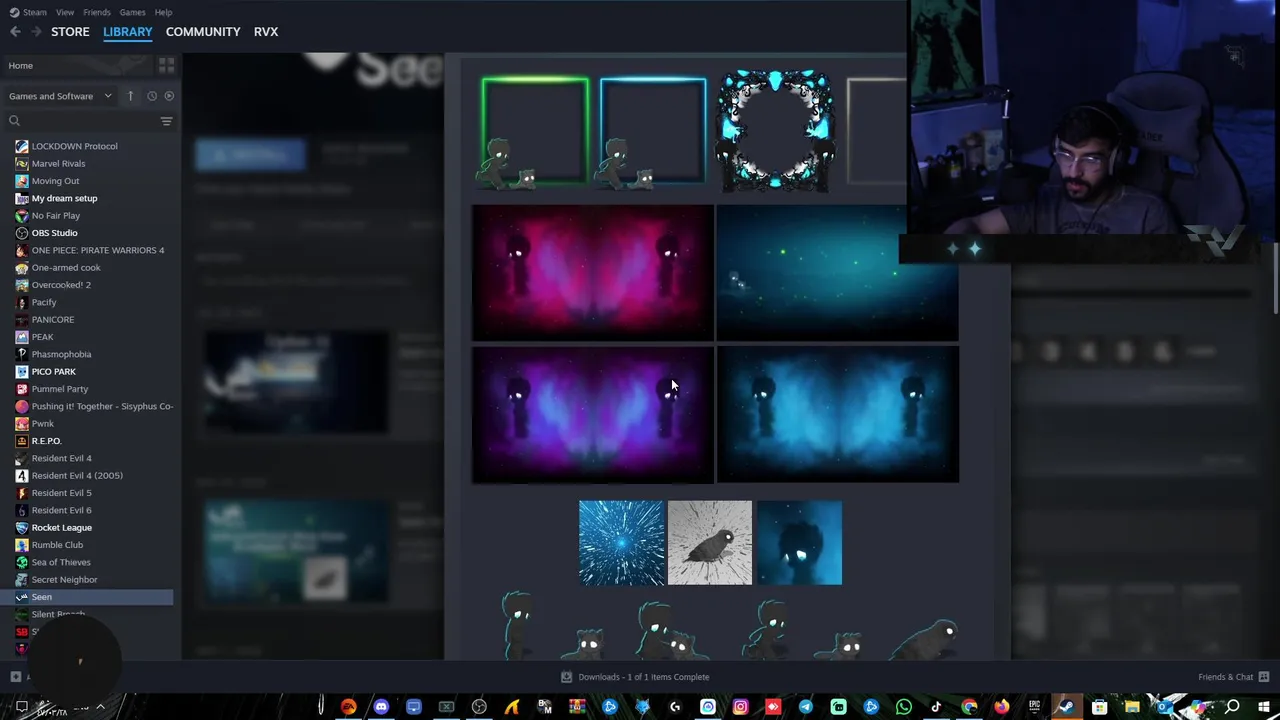Click the library search magnifier icon
The height and width of the screenshot is (720, 1280).
[x=14, y=121]
